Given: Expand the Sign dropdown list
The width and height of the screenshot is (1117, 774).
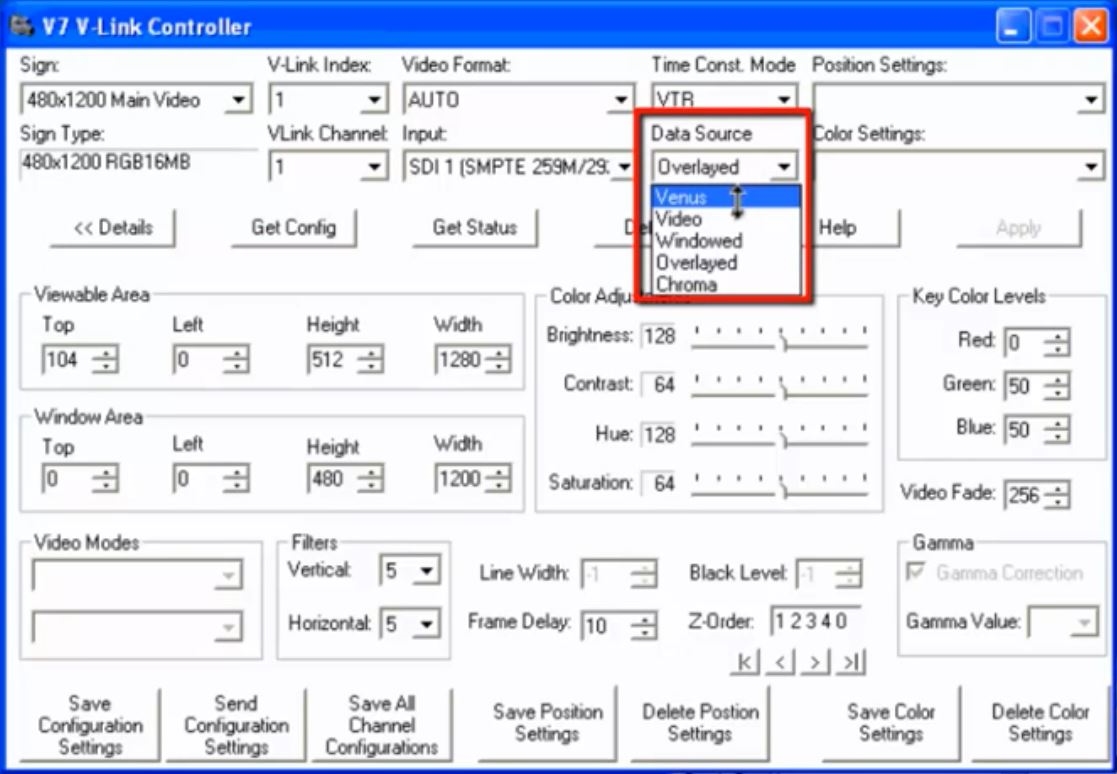Looking at the screenshot, I should point(239,100).
